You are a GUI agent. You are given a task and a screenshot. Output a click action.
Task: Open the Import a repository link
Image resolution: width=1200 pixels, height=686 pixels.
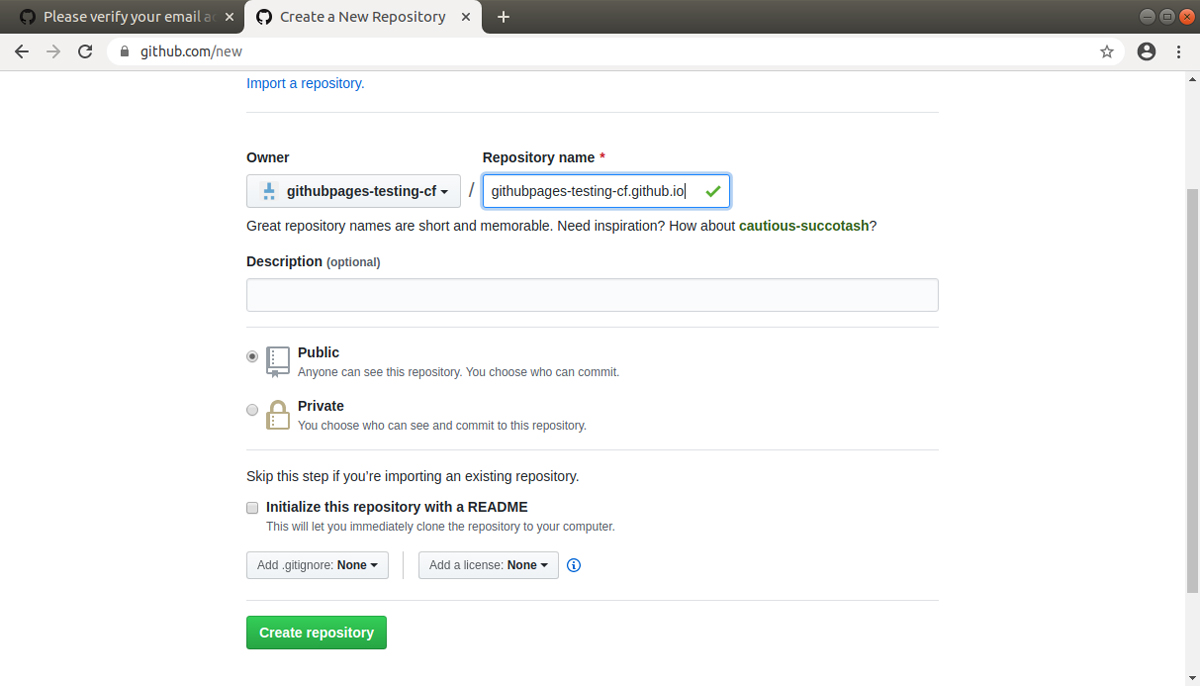click(305, 83)
